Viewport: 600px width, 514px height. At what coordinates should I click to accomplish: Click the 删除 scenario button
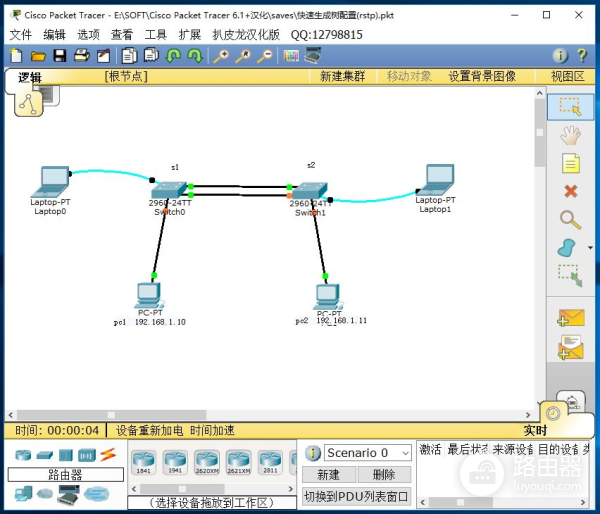point(384,475)
